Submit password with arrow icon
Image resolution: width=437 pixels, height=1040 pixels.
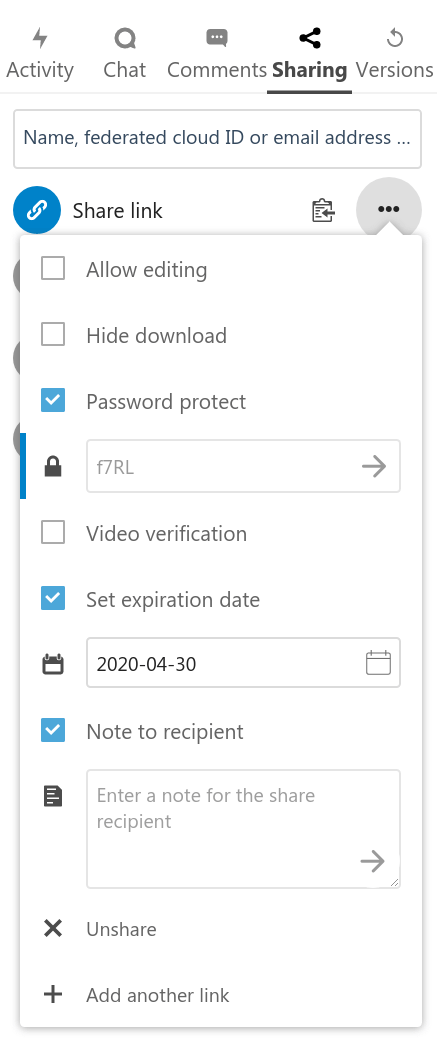[374, 466]
